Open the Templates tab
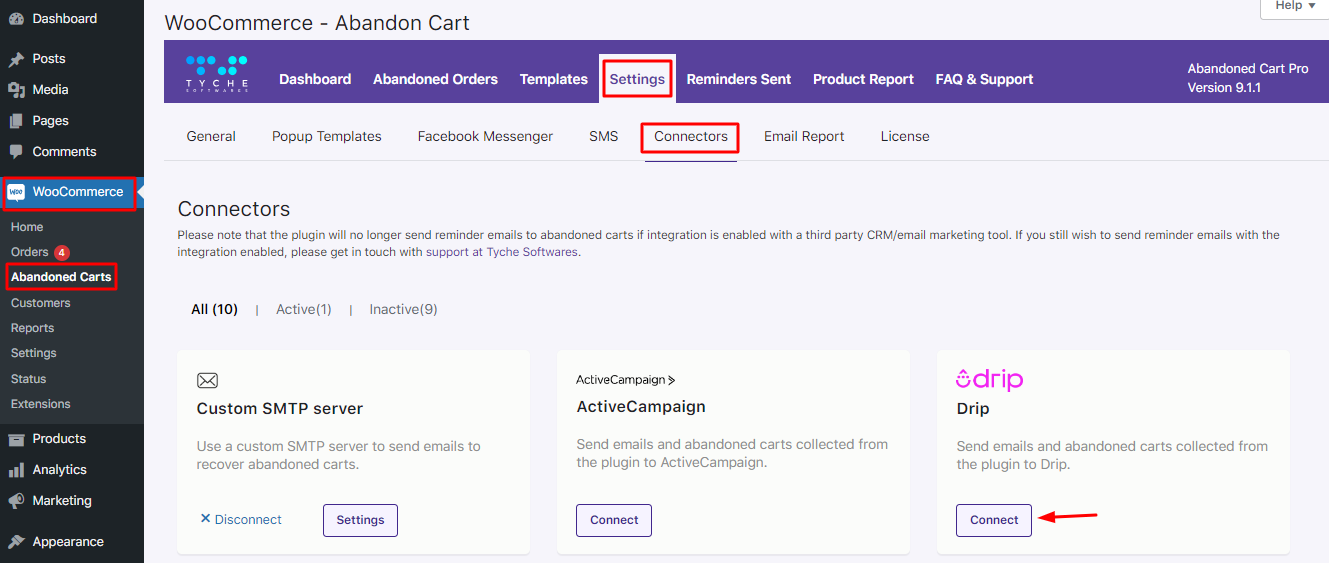This screenshot has height=563, width=1329. pos(554,79)
